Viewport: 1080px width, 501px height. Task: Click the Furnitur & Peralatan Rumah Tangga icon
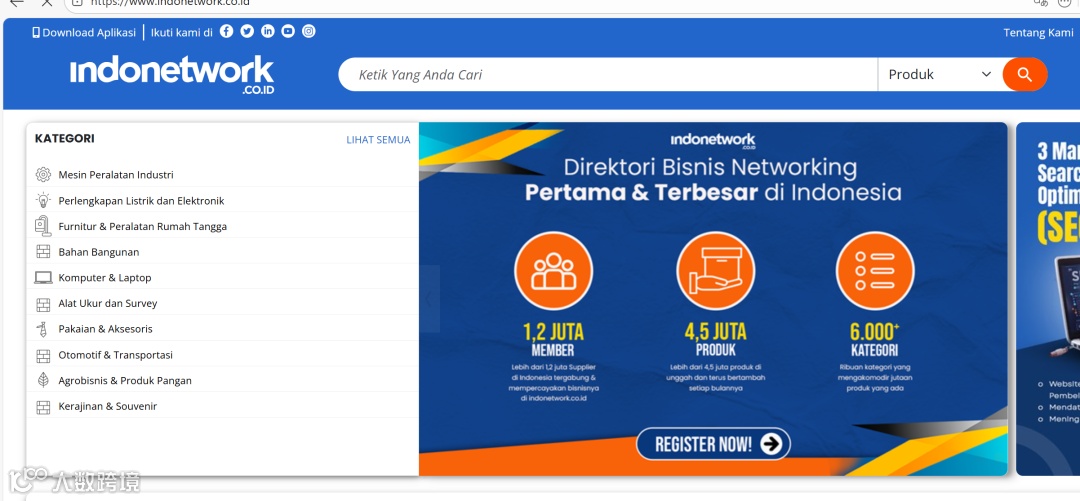pos(43,226)
